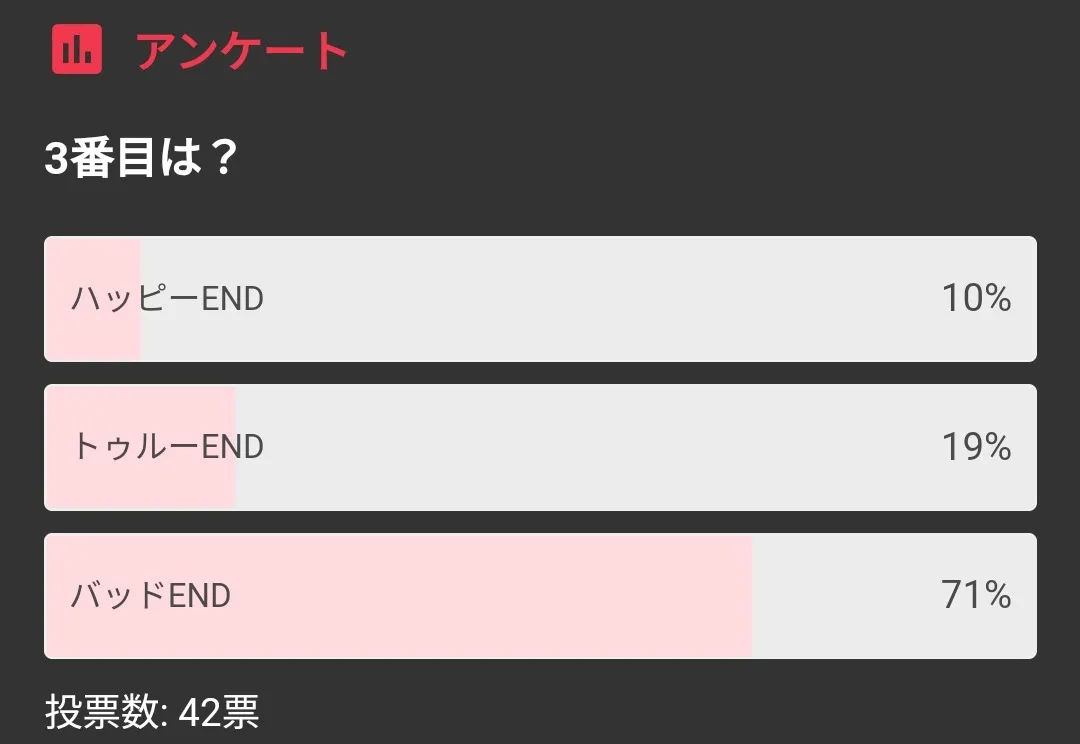Click the word END in トゥルーEND
This screenshot has height=744, width=1080.
click(232, 446)
